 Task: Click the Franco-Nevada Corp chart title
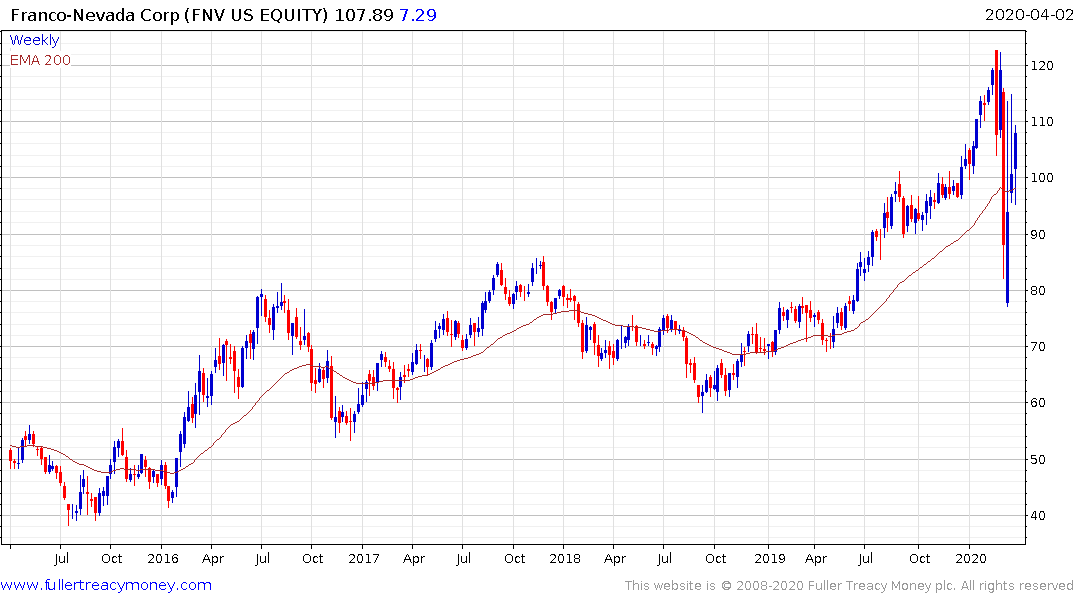170,15
